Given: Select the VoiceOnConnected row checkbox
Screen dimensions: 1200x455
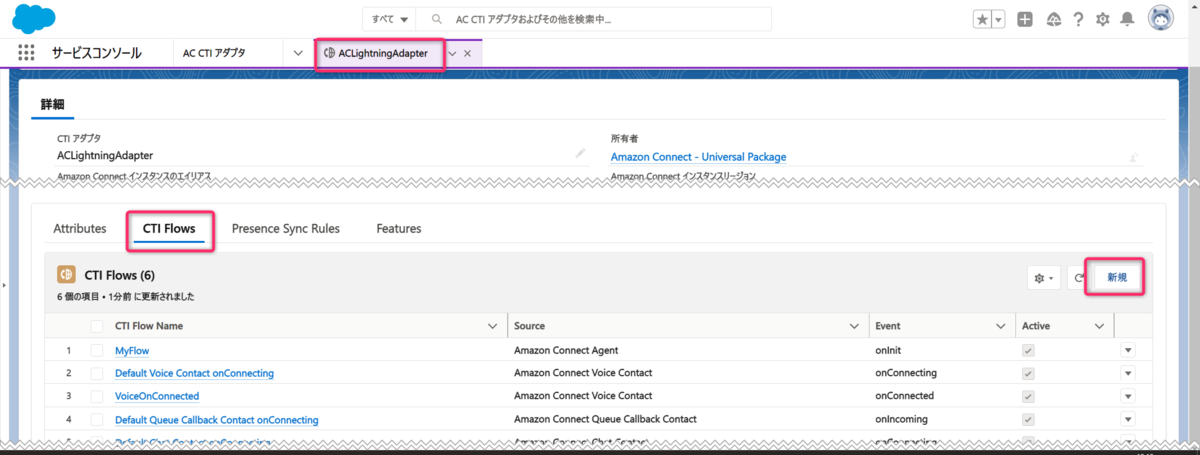Looking at the screenshot, I should pyautogui.click(x=97, y=396).
